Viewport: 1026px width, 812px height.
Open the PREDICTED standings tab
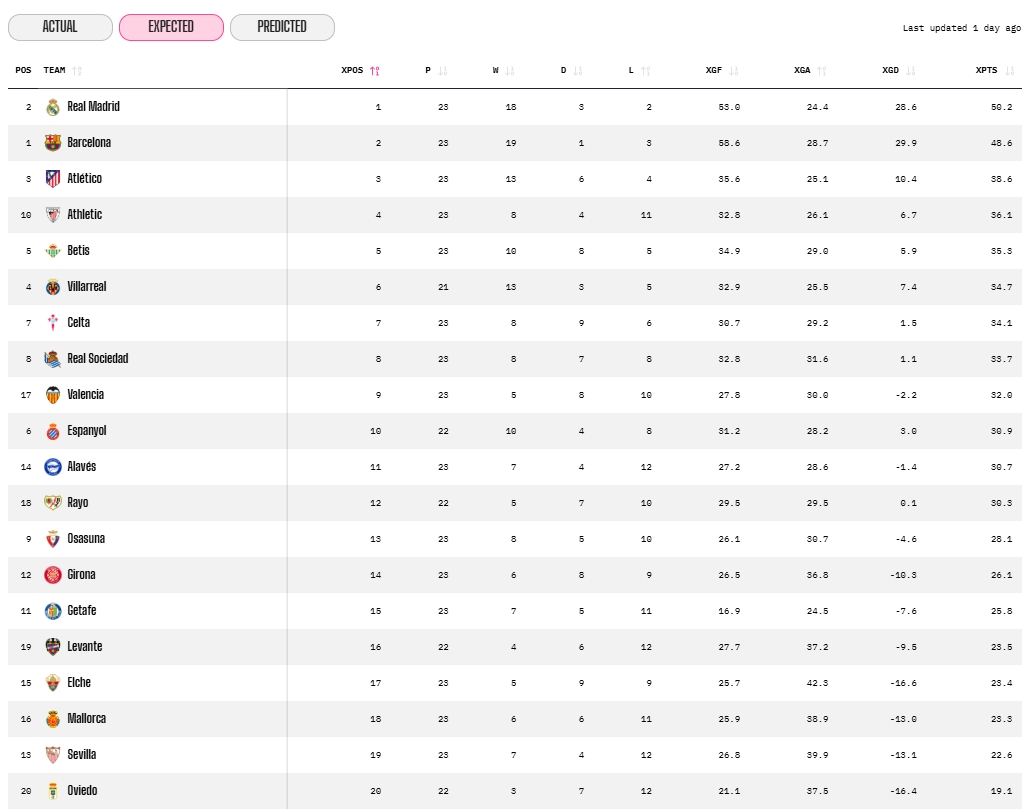(x=282, y=27)
